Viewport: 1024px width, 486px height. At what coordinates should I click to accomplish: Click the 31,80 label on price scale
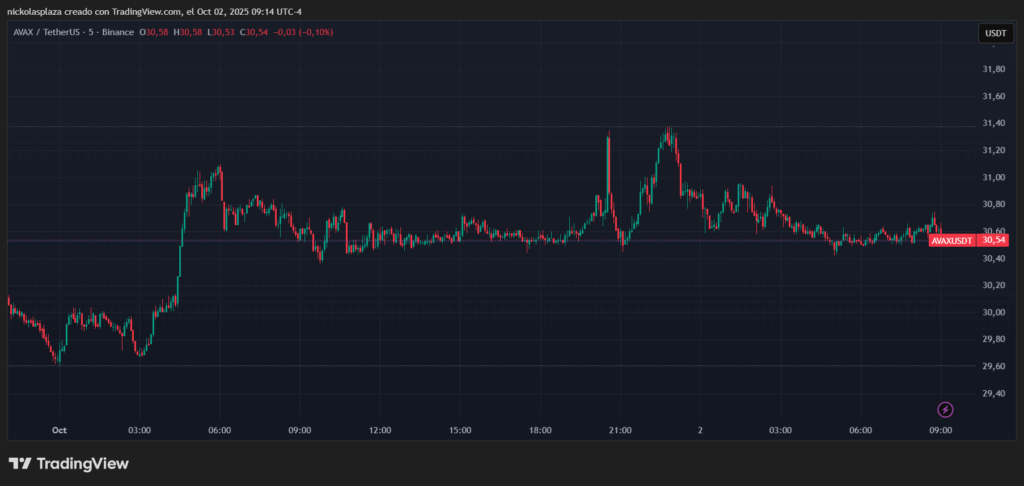[993, 69]
